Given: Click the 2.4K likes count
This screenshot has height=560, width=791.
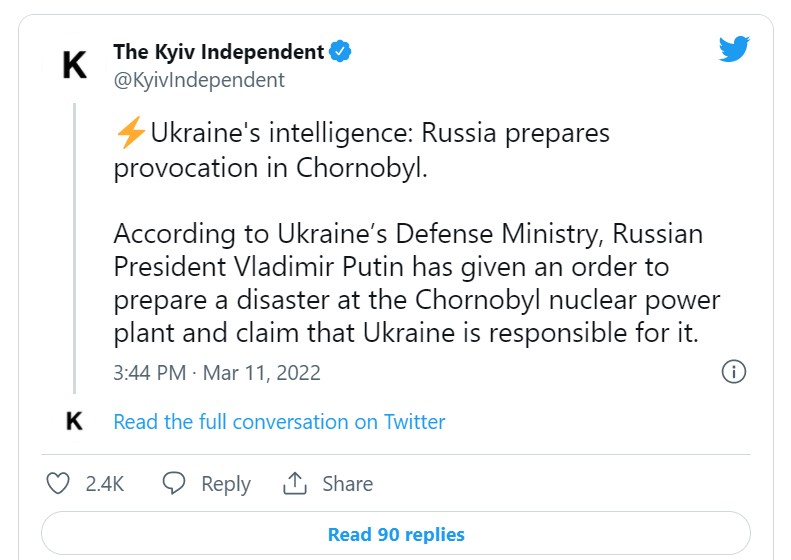Looking at the screenshot, I should point(104,484).
